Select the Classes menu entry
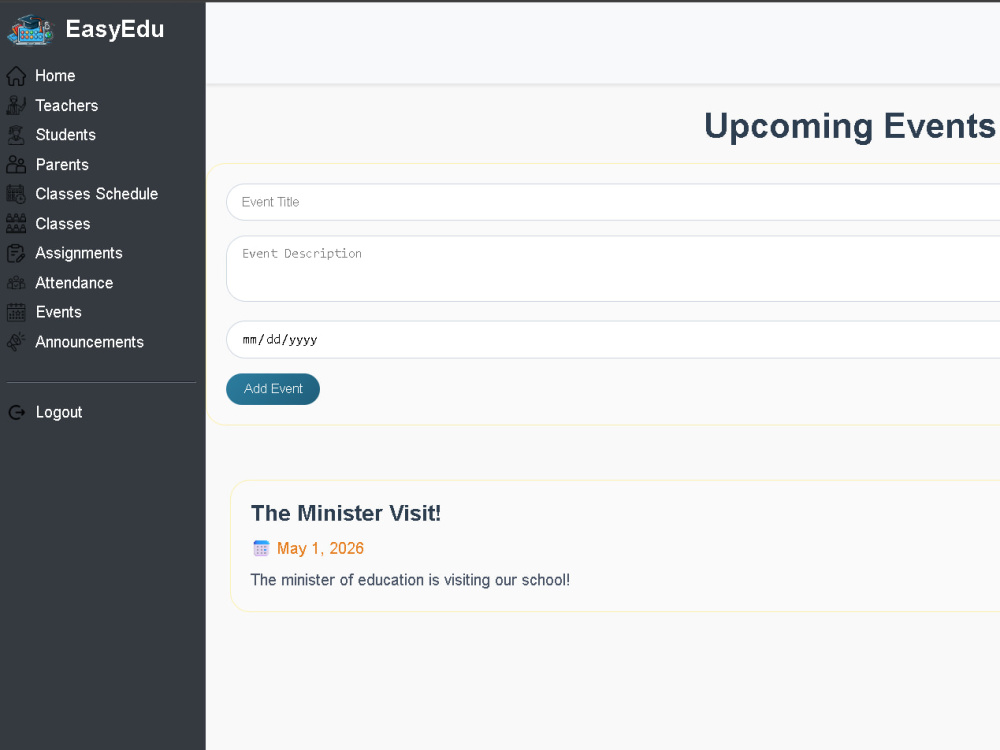This screenshot has width=1000, height=750. [62, 224]
